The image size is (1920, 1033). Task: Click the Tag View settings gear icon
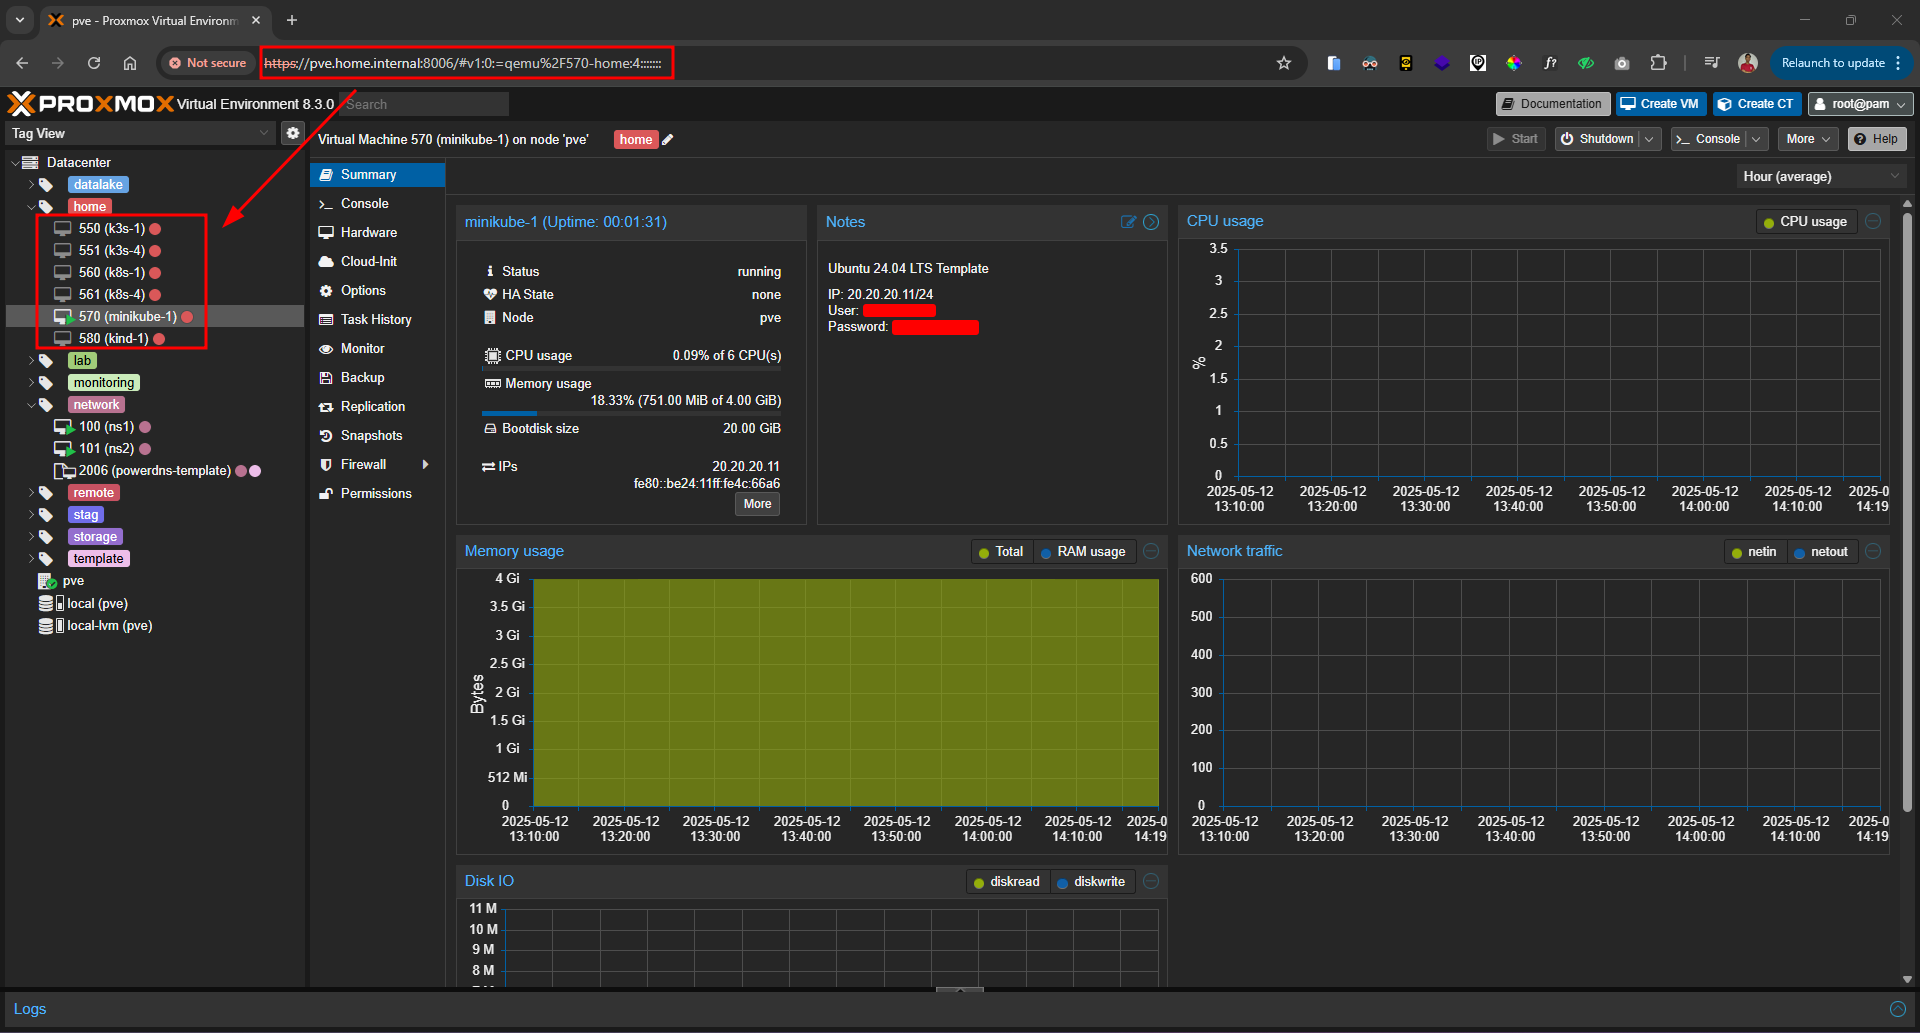point(292,133)
